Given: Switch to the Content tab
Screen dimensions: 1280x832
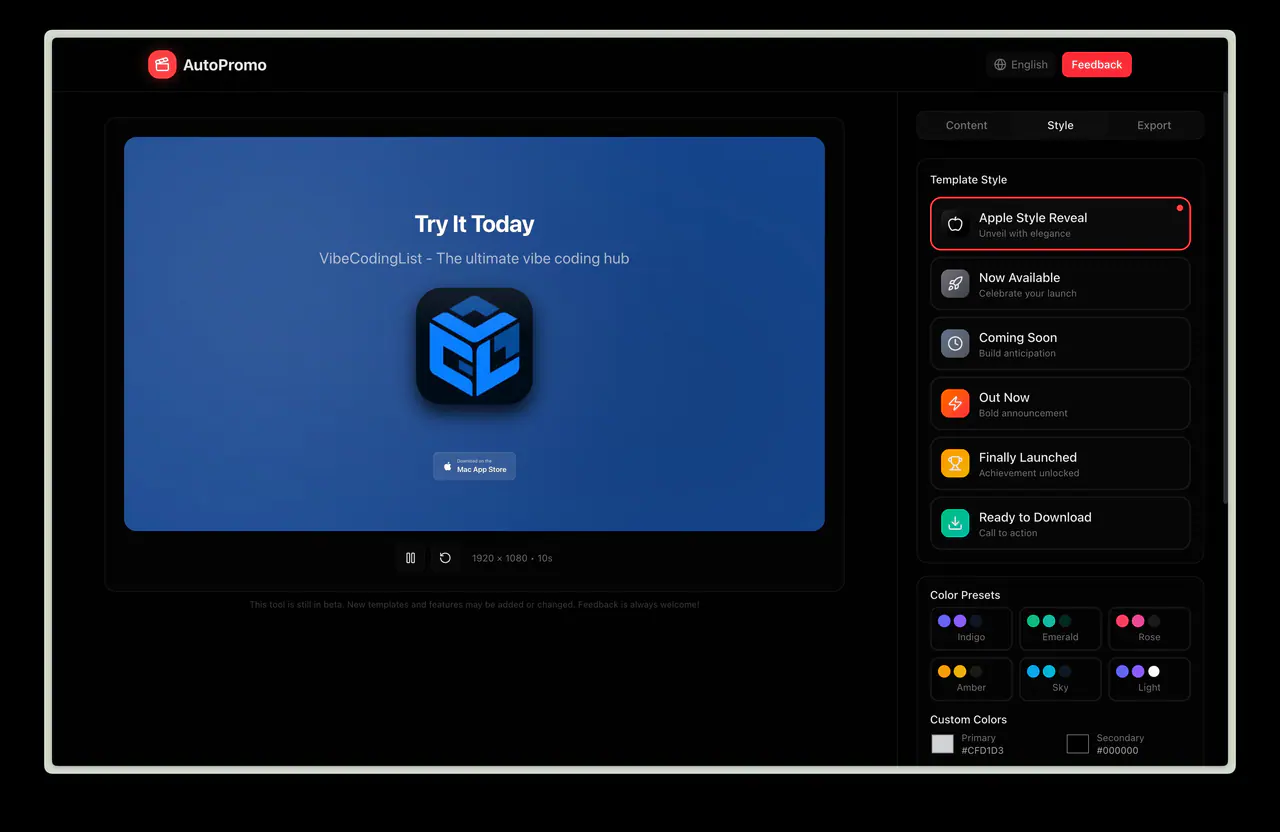Looking at the screenshot, I should [966, 126].
